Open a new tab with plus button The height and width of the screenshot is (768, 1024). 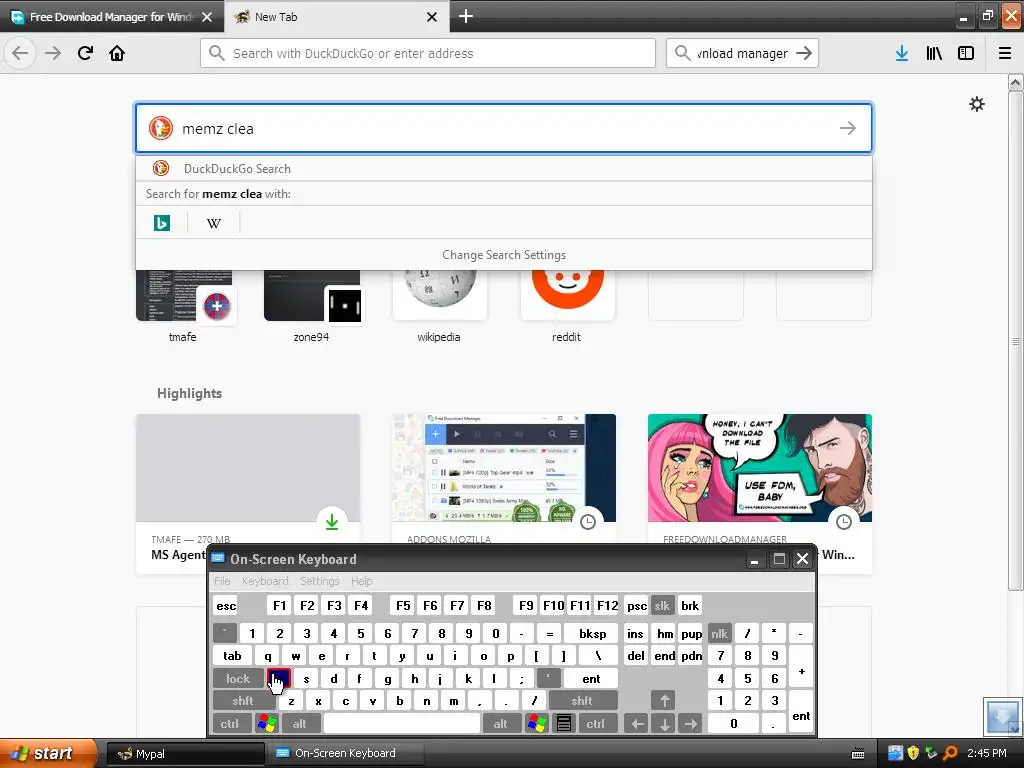[466, 16]
